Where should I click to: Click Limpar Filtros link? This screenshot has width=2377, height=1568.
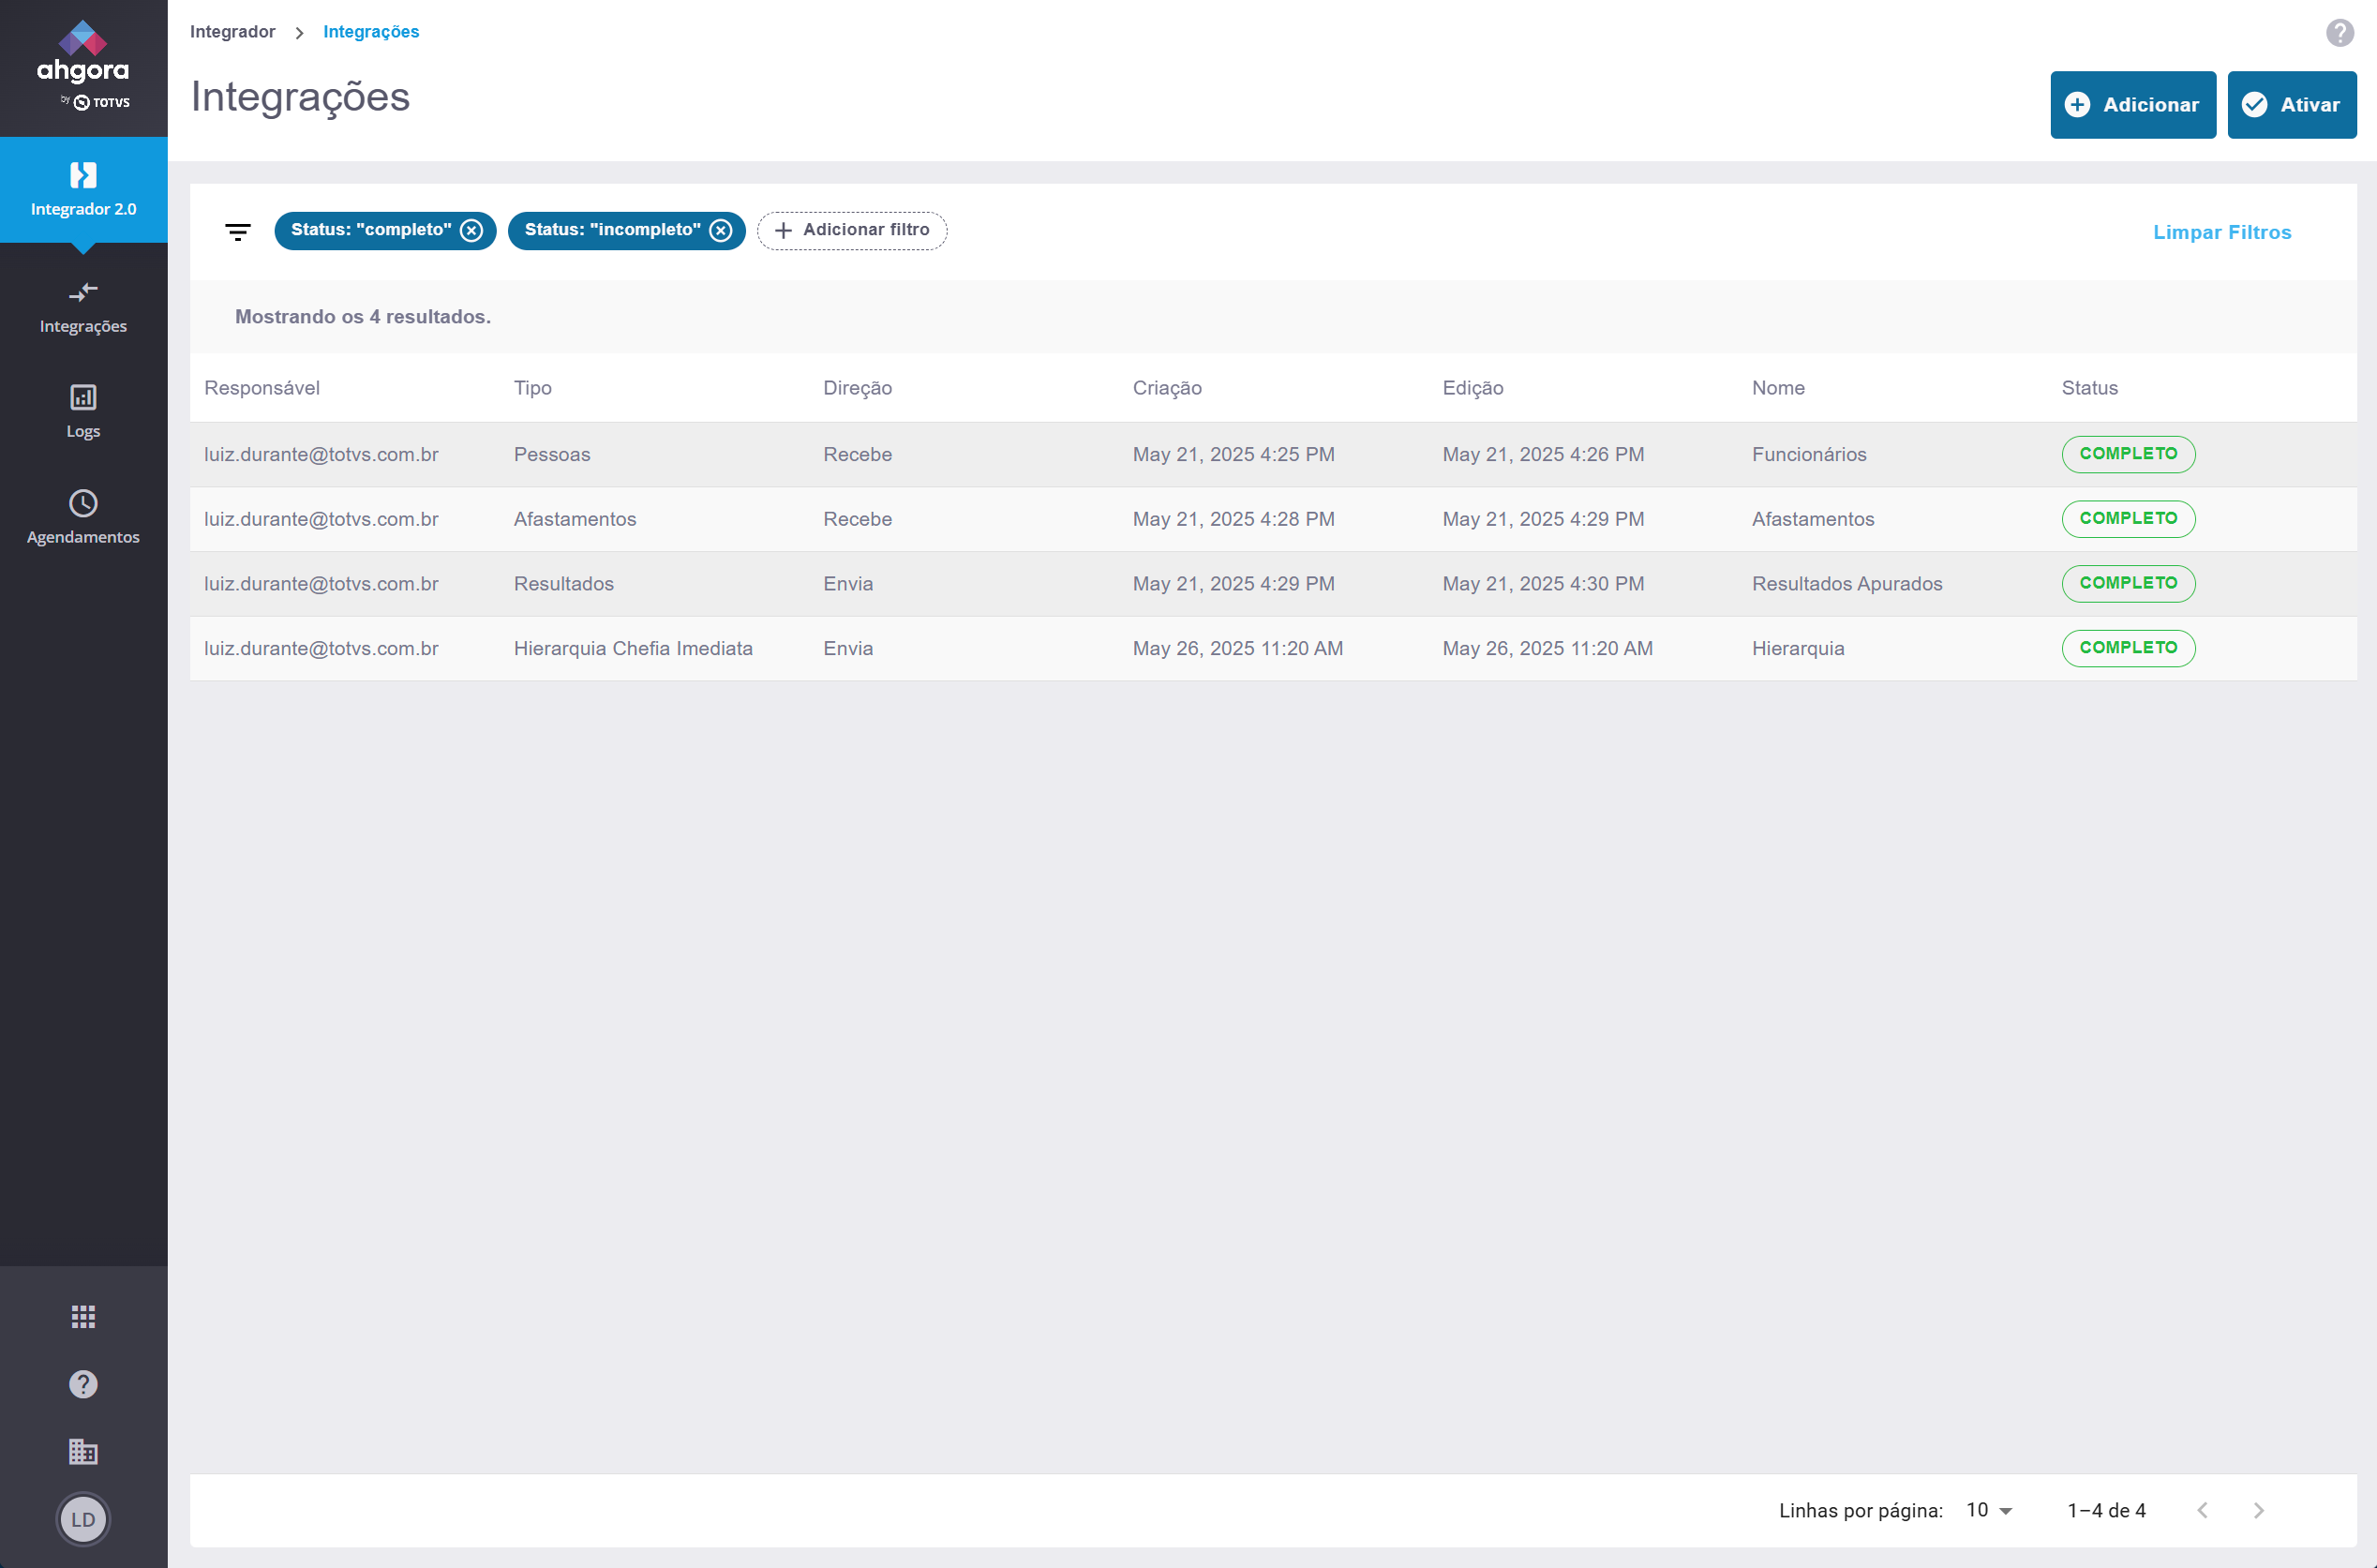2221,232
